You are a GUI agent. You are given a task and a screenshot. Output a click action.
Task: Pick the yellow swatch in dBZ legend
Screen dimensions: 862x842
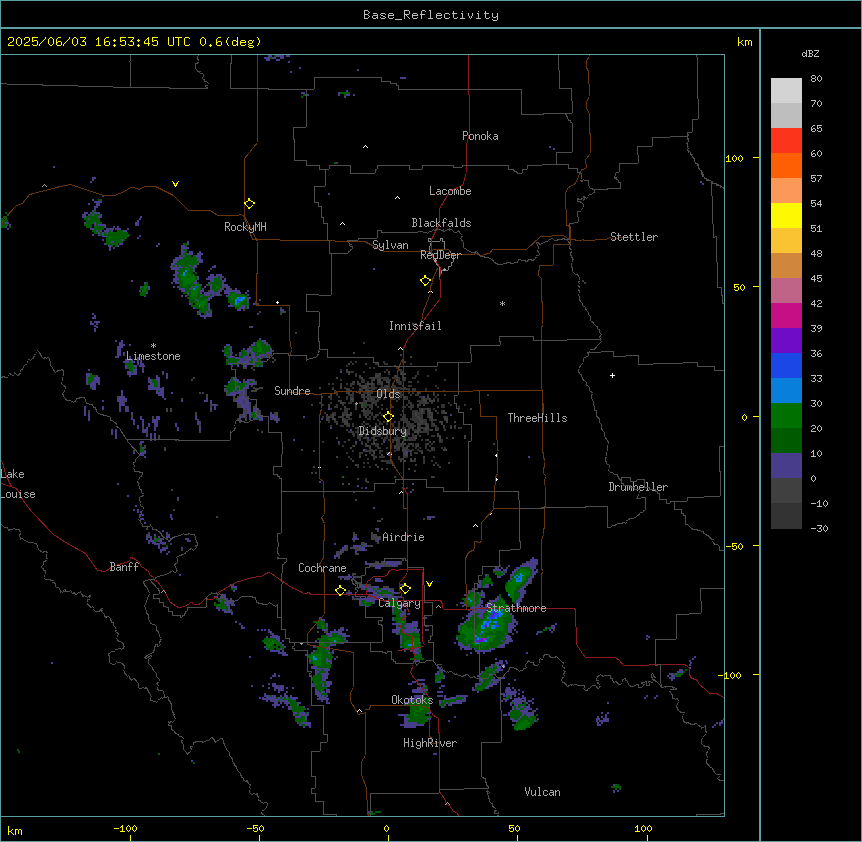pyautogui.click(x=786, y=215)
